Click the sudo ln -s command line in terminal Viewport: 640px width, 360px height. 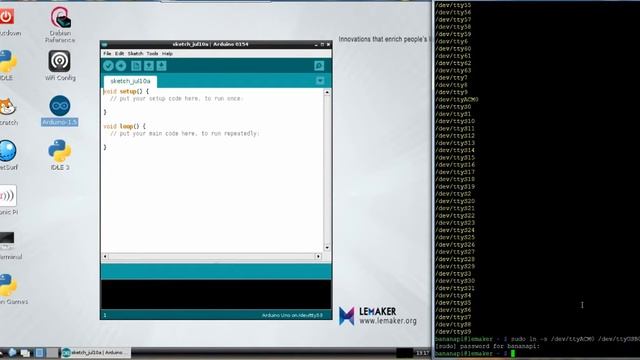click(537, 339)
